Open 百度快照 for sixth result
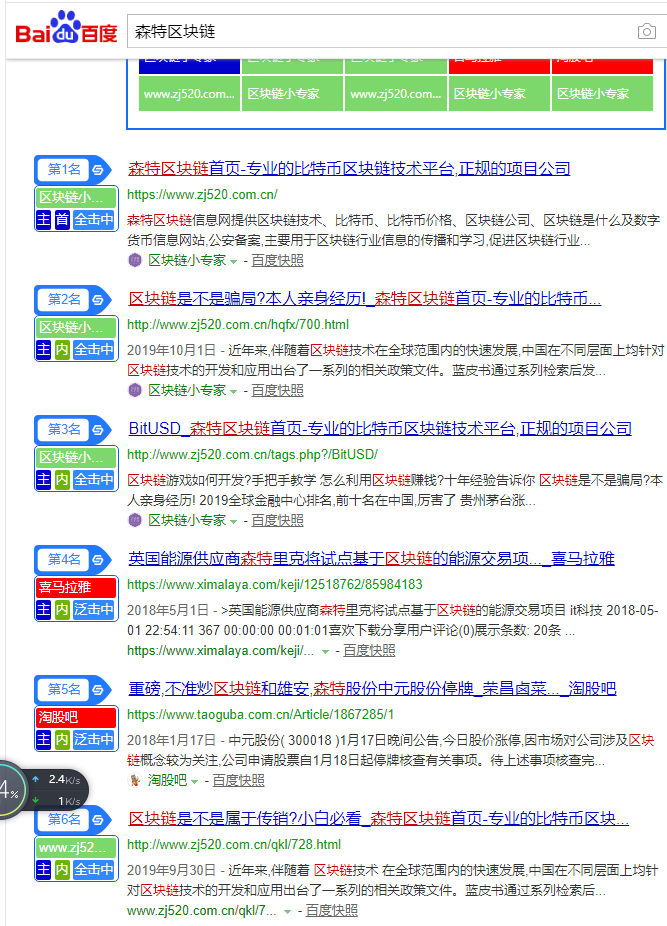This screenshot has height=926, width=667. (x=331, y=911)
